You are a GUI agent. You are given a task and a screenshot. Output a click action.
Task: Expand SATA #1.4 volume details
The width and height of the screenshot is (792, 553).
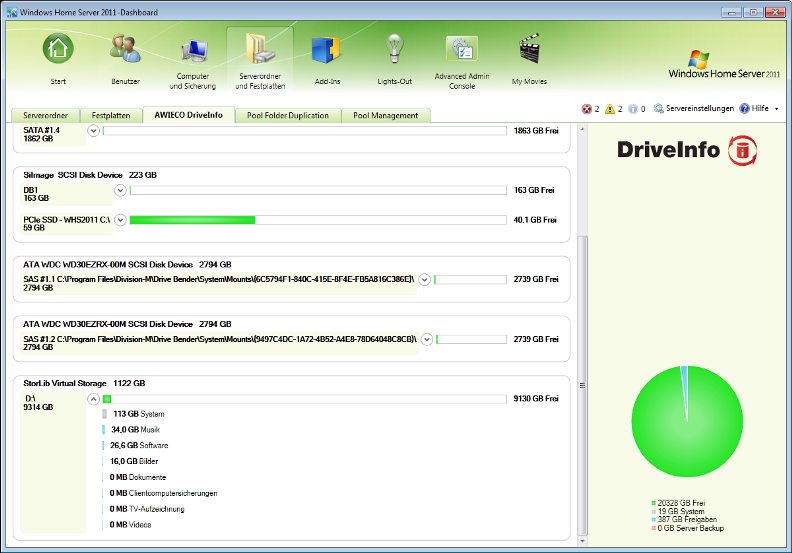click(x=93, y=131)
